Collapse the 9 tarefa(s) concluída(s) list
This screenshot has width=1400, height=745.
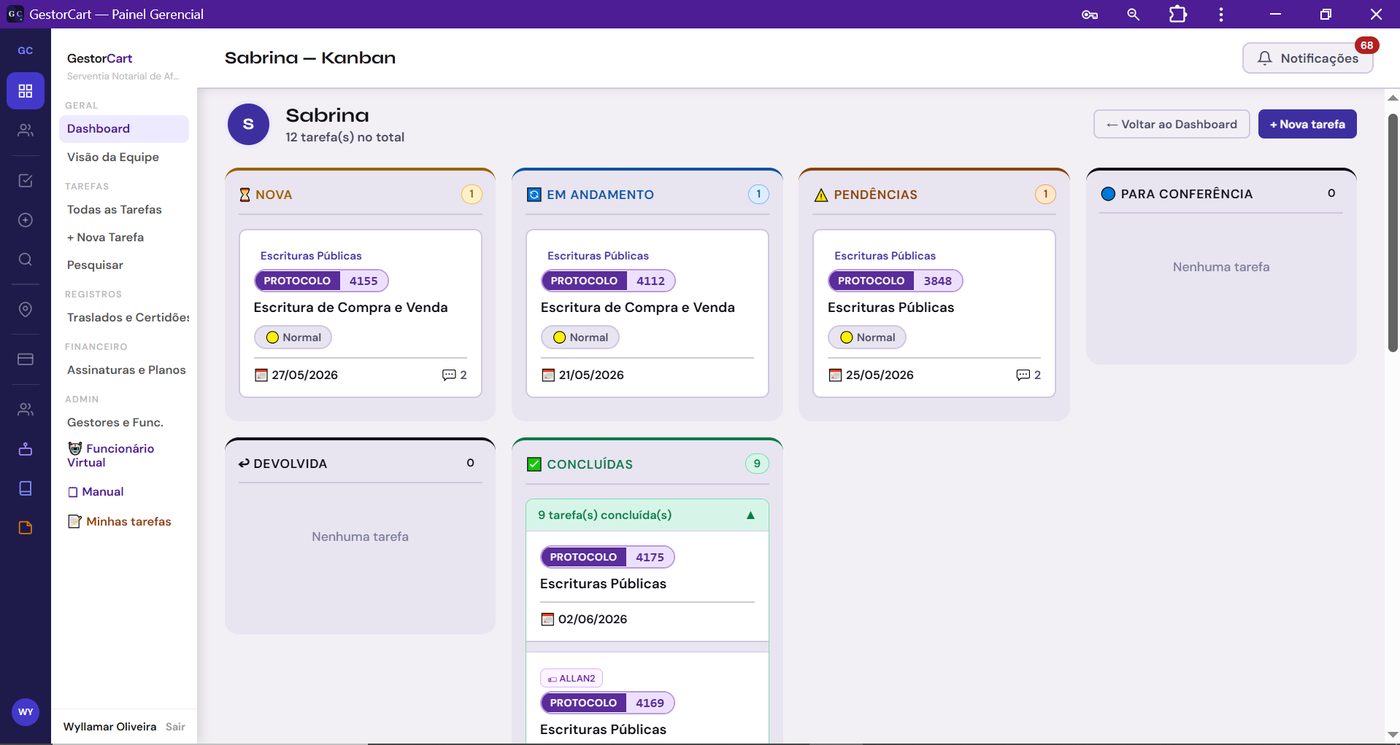point(647,515)
